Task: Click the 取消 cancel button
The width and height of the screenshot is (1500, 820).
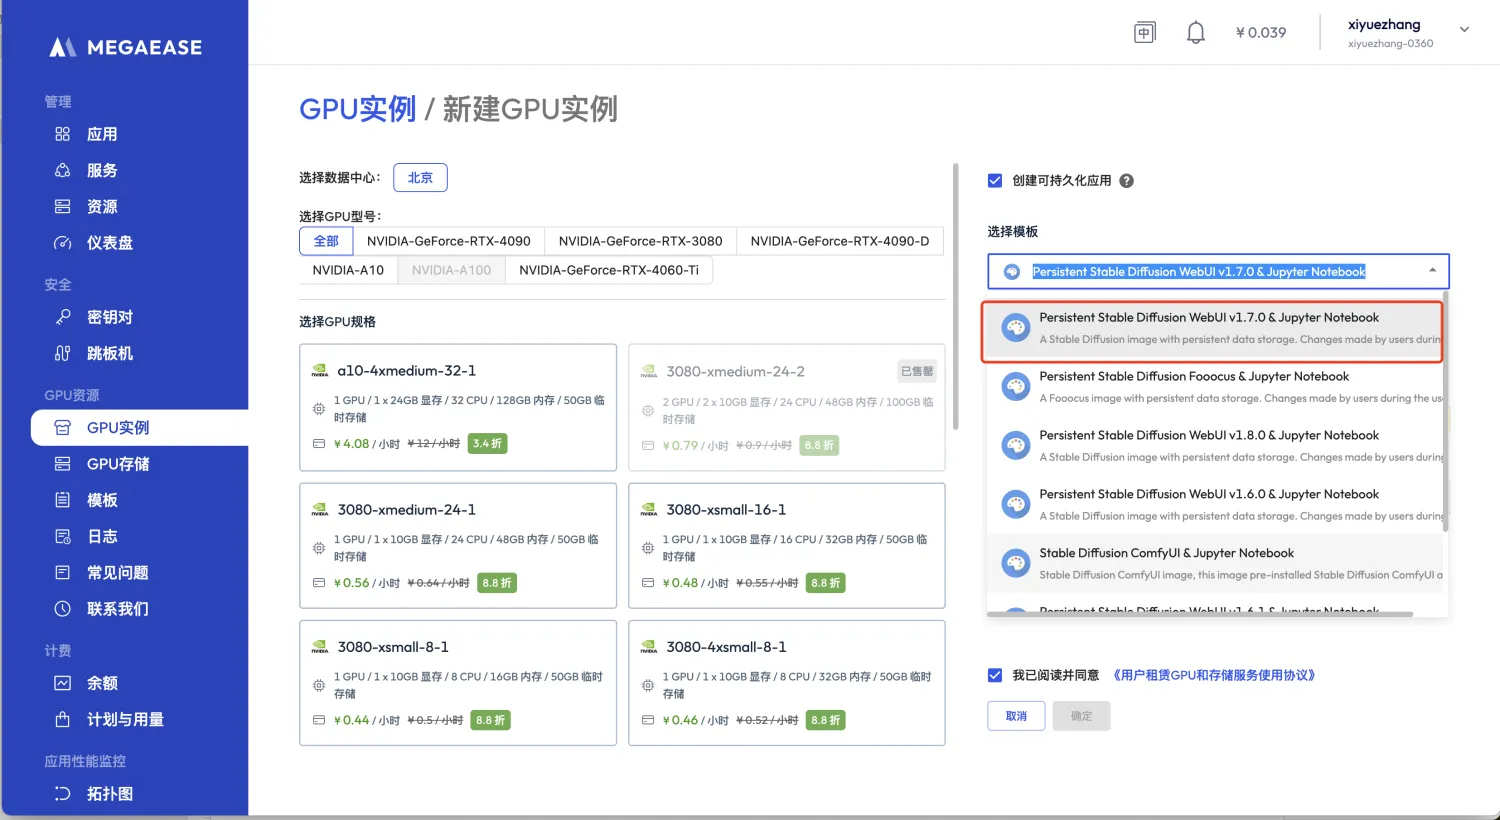Action: point(1016,716)
